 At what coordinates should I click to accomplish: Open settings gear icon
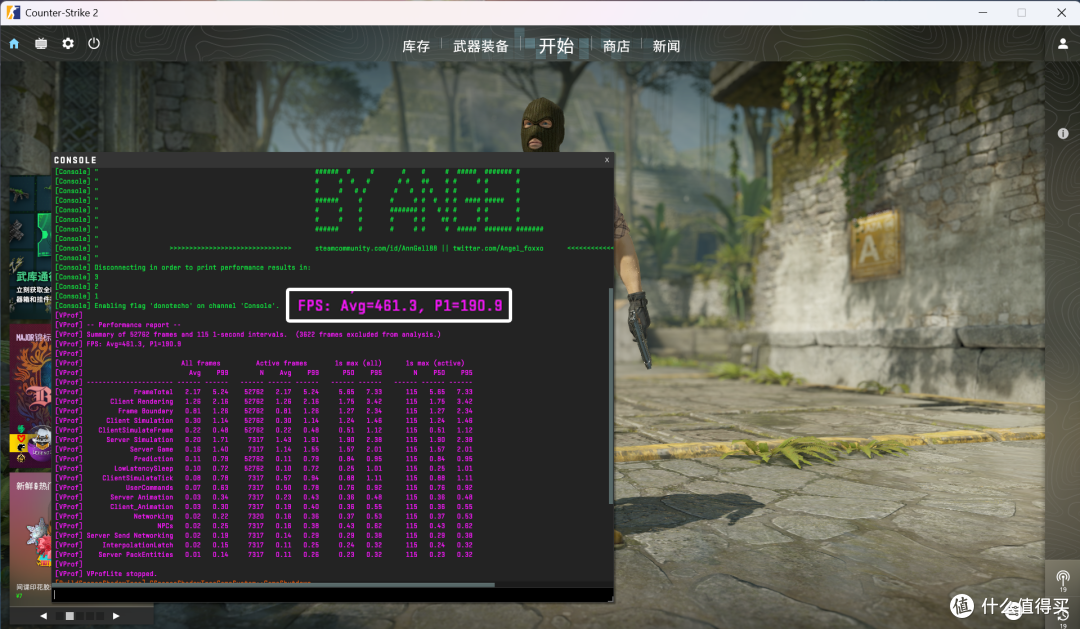click(68, 43)
